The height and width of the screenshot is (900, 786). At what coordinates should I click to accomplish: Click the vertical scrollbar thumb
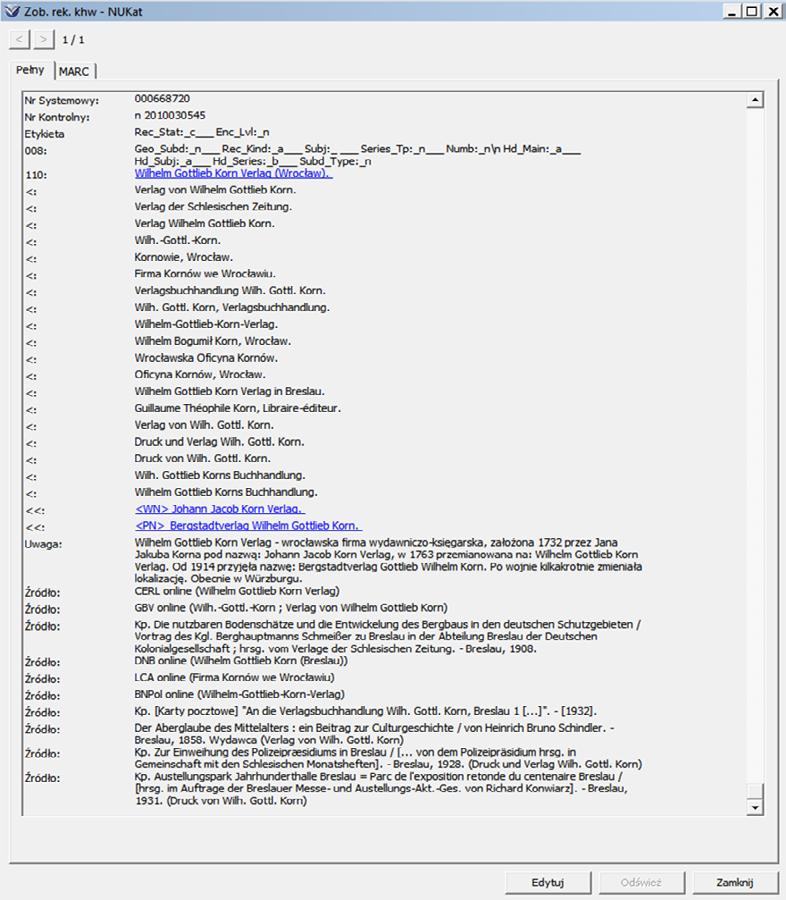[755, 791]
